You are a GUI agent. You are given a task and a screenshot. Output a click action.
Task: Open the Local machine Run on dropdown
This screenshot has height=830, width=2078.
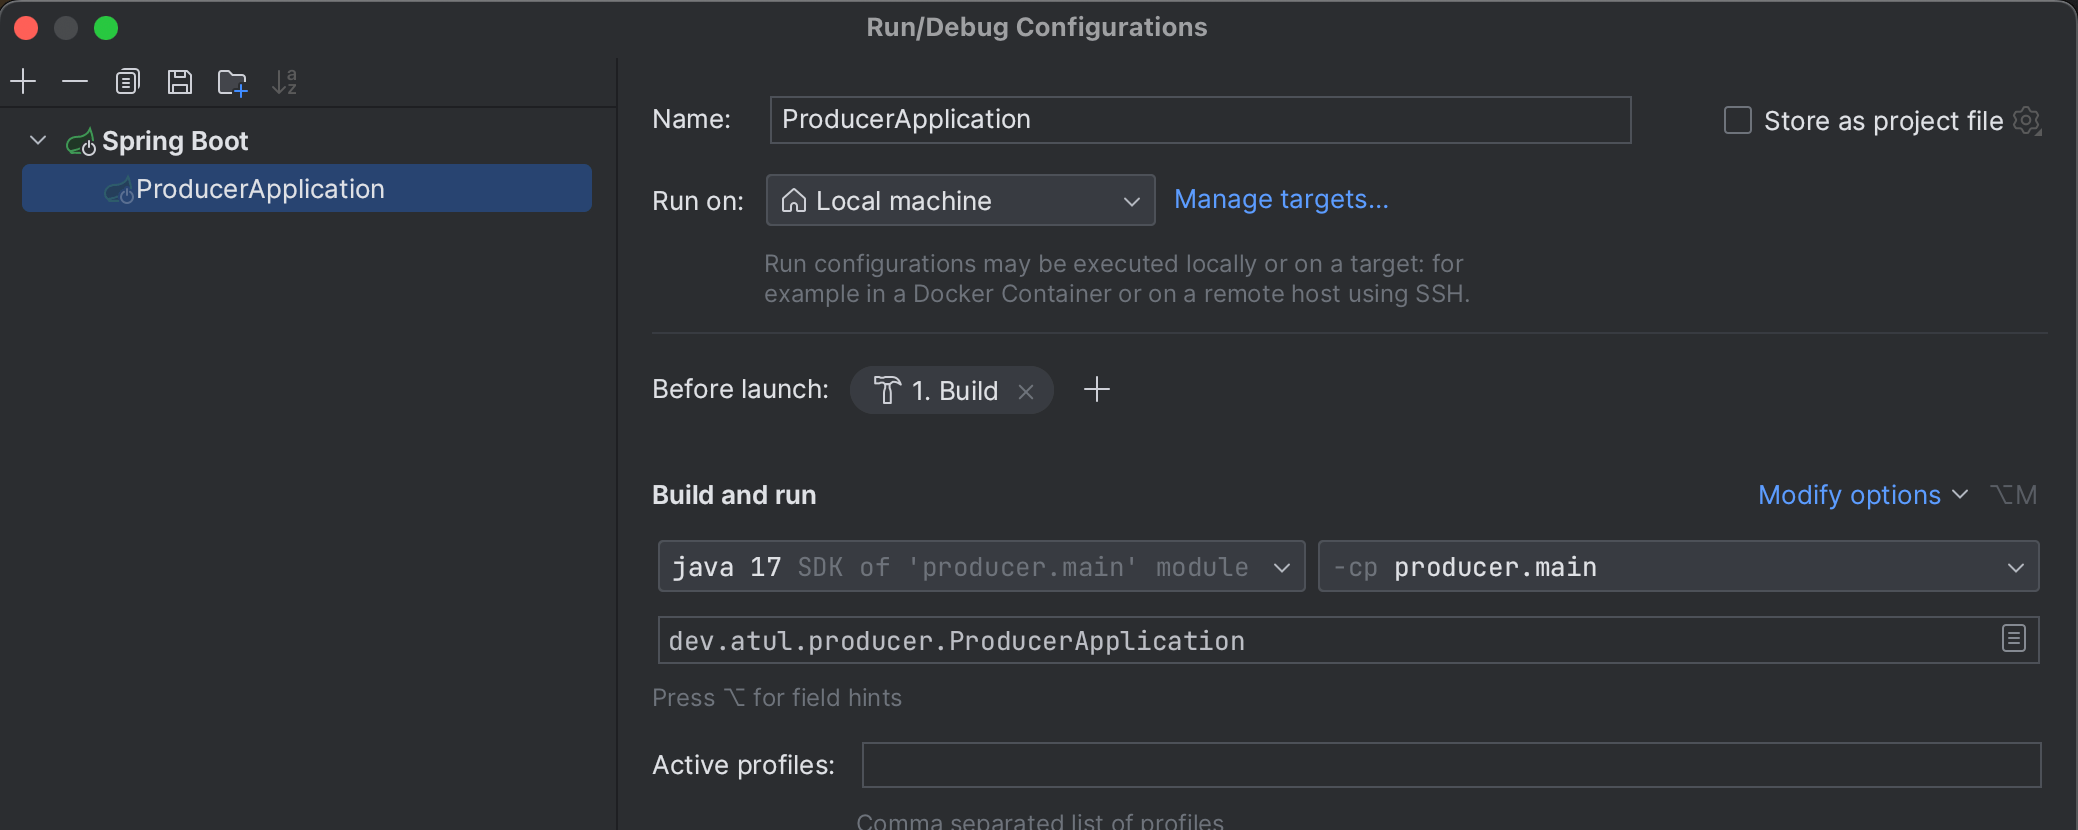[960, 200]
